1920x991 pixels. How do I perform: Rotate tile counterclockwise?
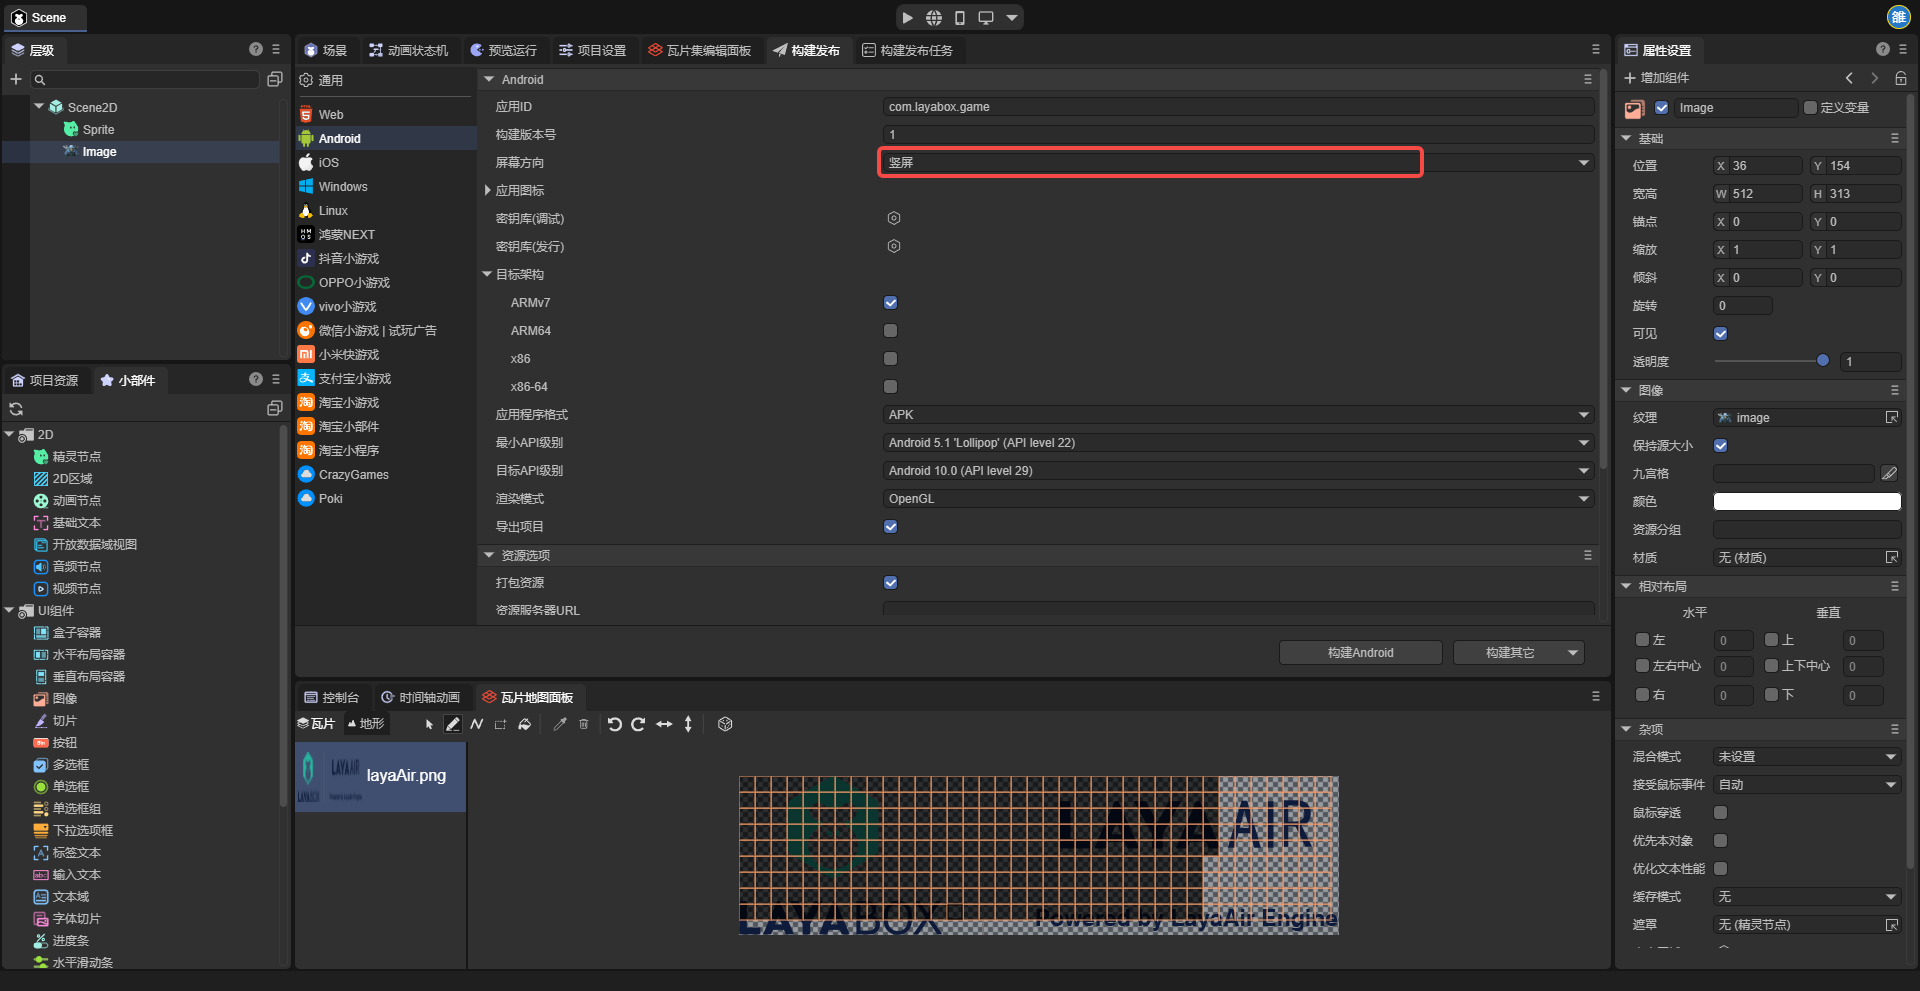[614, 724]
